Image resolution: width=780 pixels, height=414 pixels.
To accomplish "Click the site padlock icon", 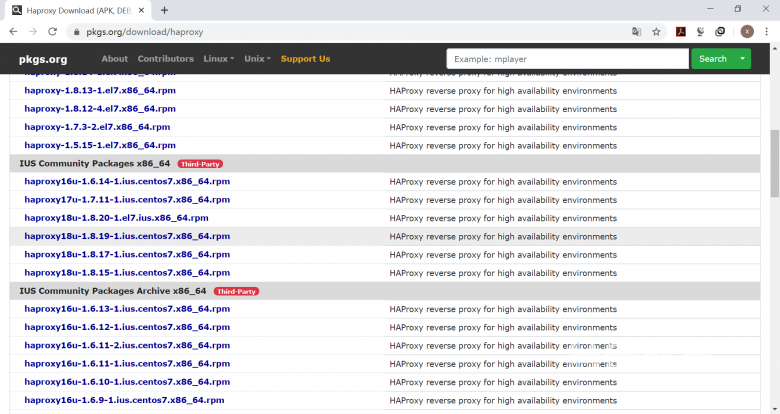I will point(76,32).
